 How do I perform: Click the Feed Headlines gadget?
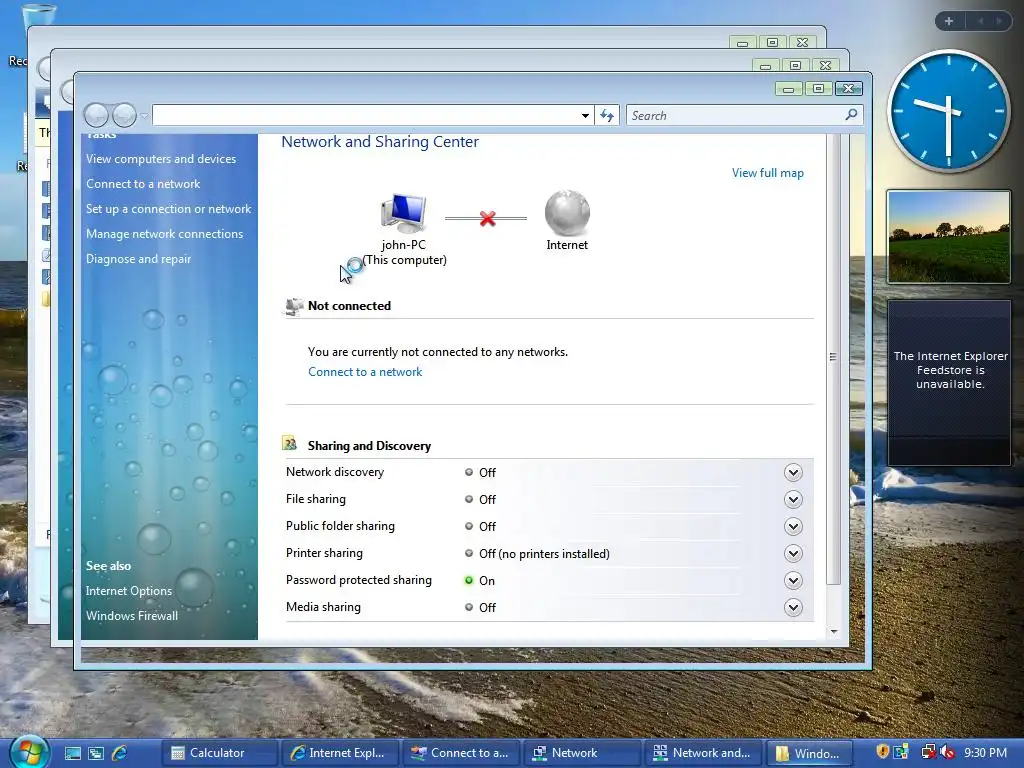(x=950, y=383)
